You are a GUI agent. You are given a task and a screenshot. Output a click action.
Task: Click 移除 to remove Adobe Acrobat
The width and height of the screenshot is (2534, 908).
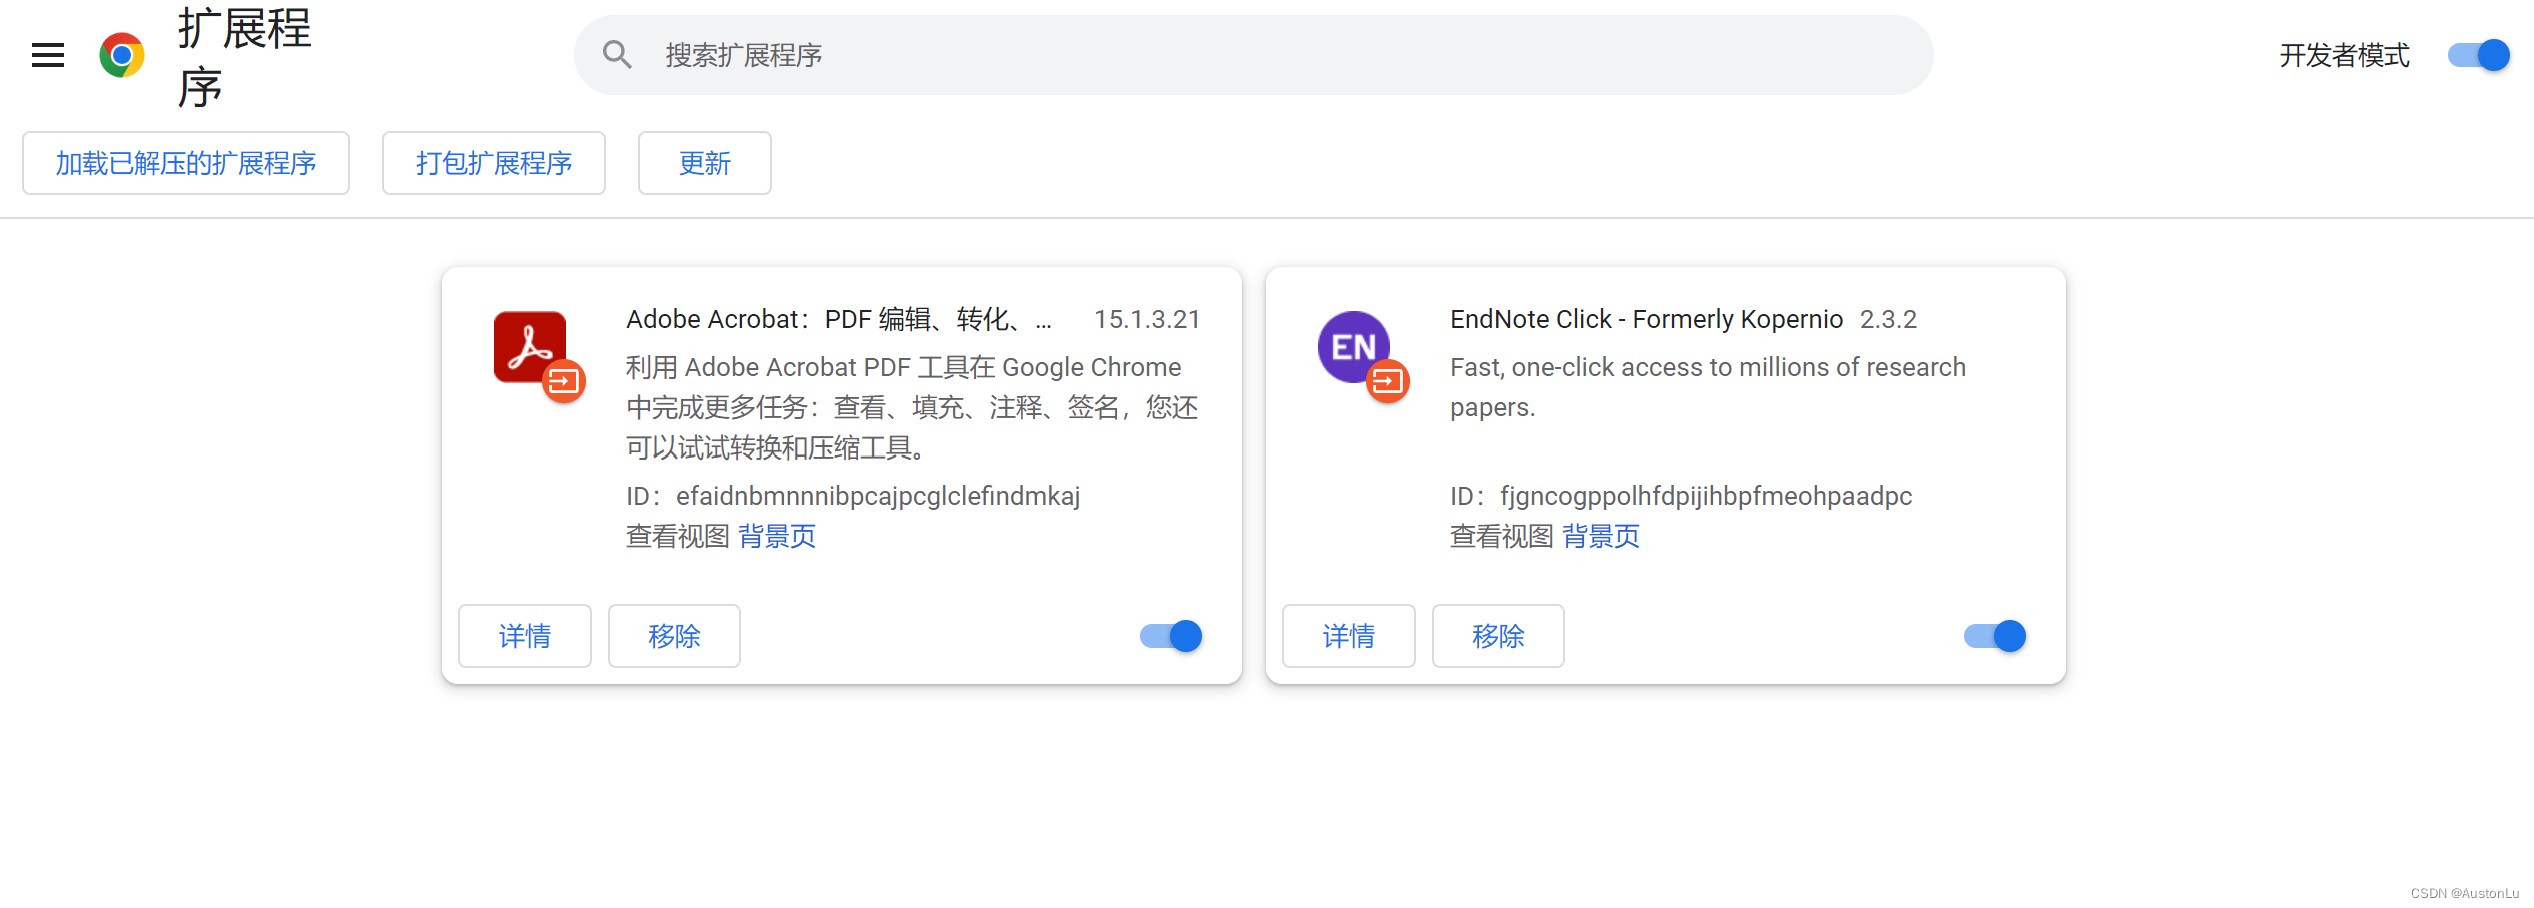coord(674,636)
